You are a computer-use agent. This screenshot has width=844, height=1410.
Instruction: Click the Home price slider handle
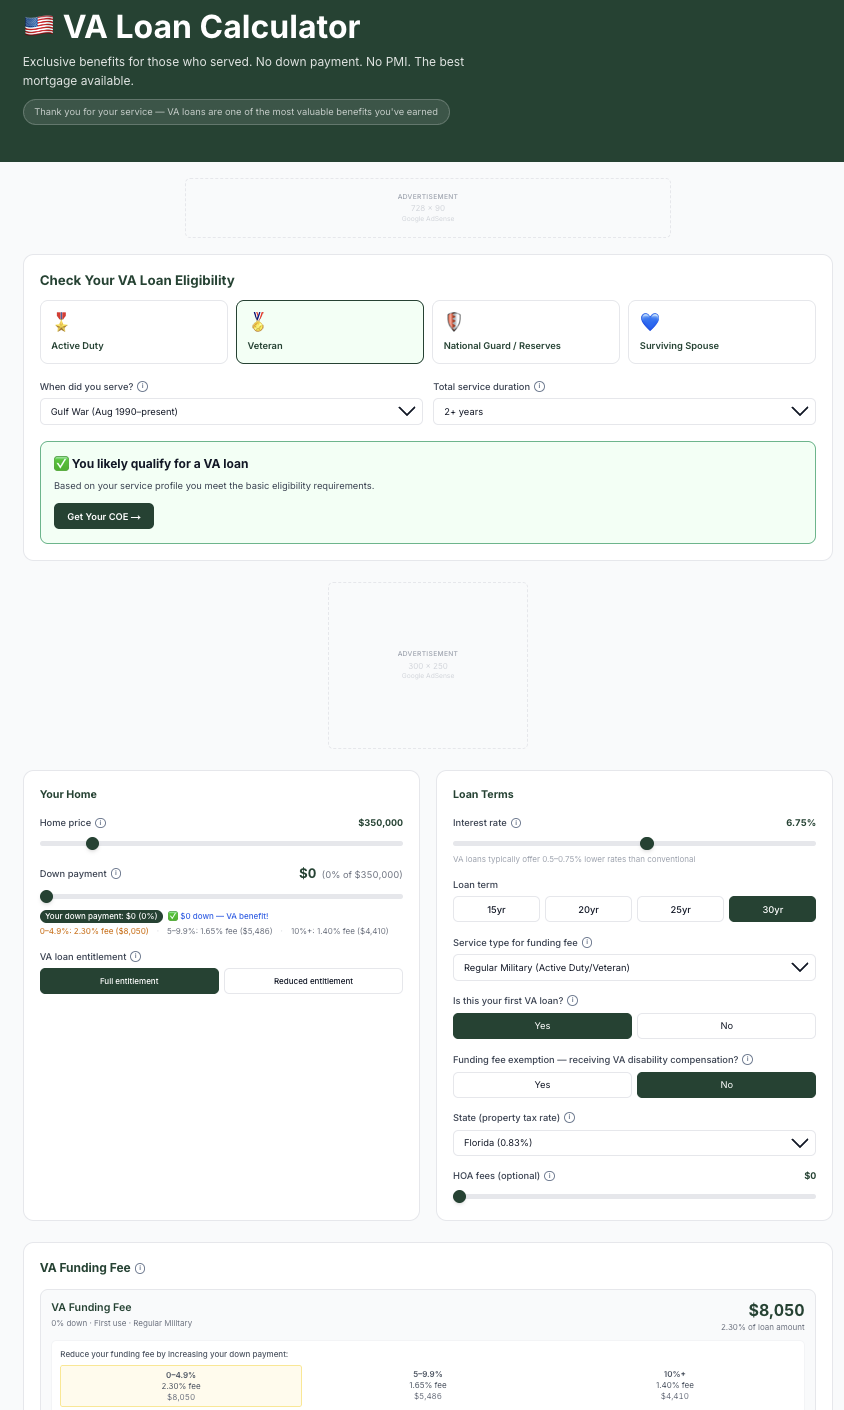(x=93, y=844)
